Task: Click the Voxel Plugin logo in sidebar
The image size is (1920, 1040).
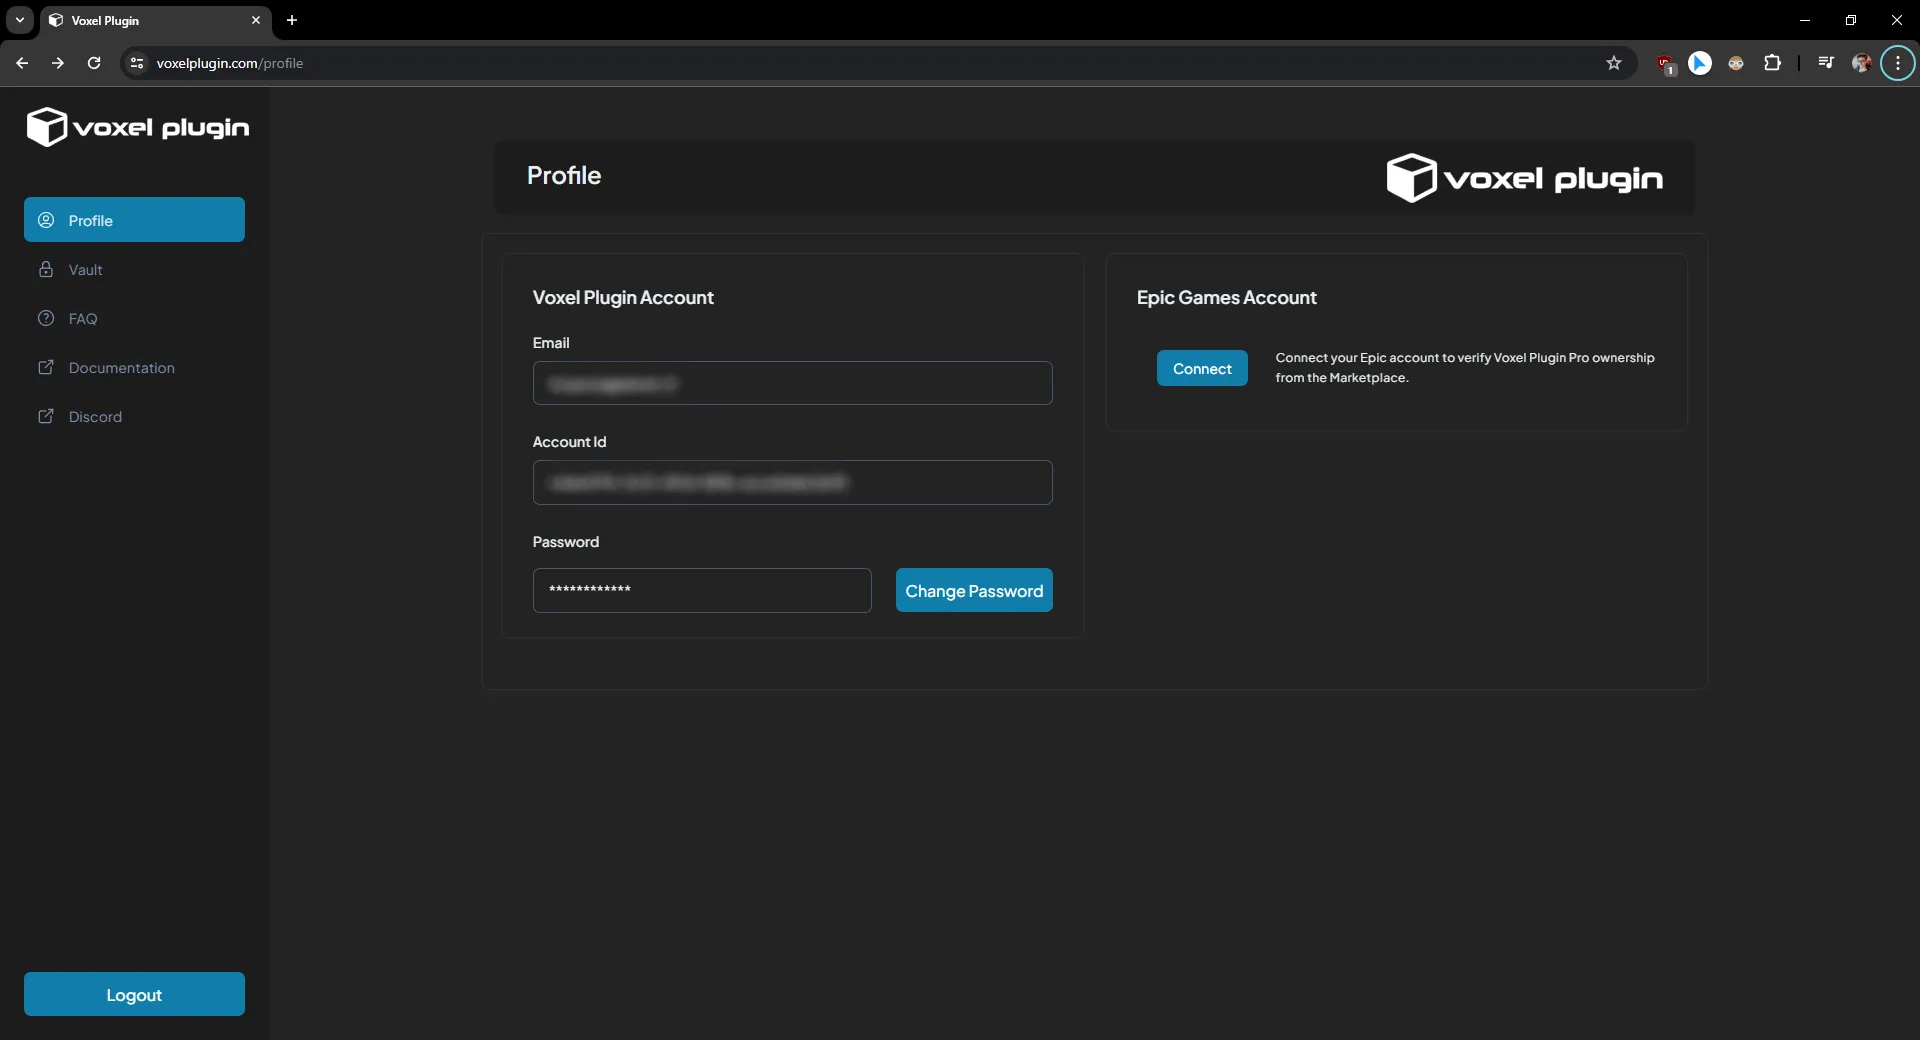Action: point(137,127)
